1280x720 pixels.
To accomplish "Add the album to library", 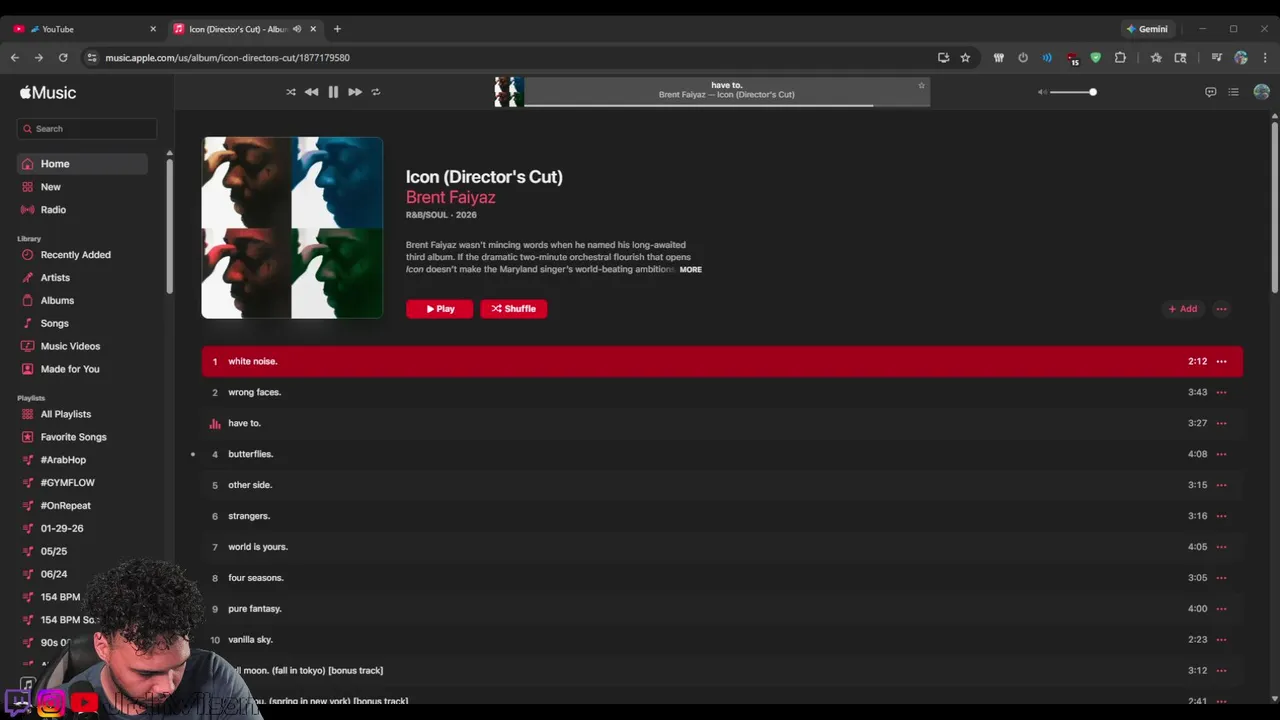I will [x=1182, y=309].
